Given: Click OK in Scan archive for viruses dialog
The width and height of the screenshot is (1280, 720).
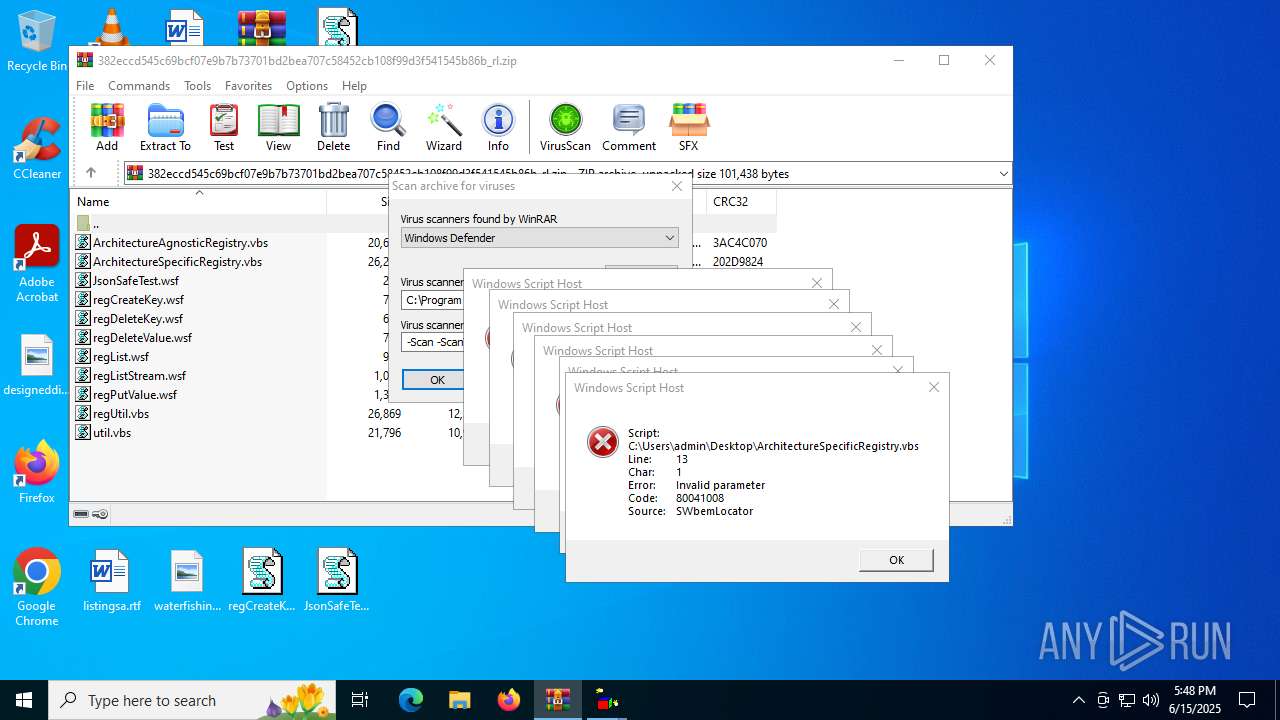Looking at the screenshot, I should coord(437,380).
